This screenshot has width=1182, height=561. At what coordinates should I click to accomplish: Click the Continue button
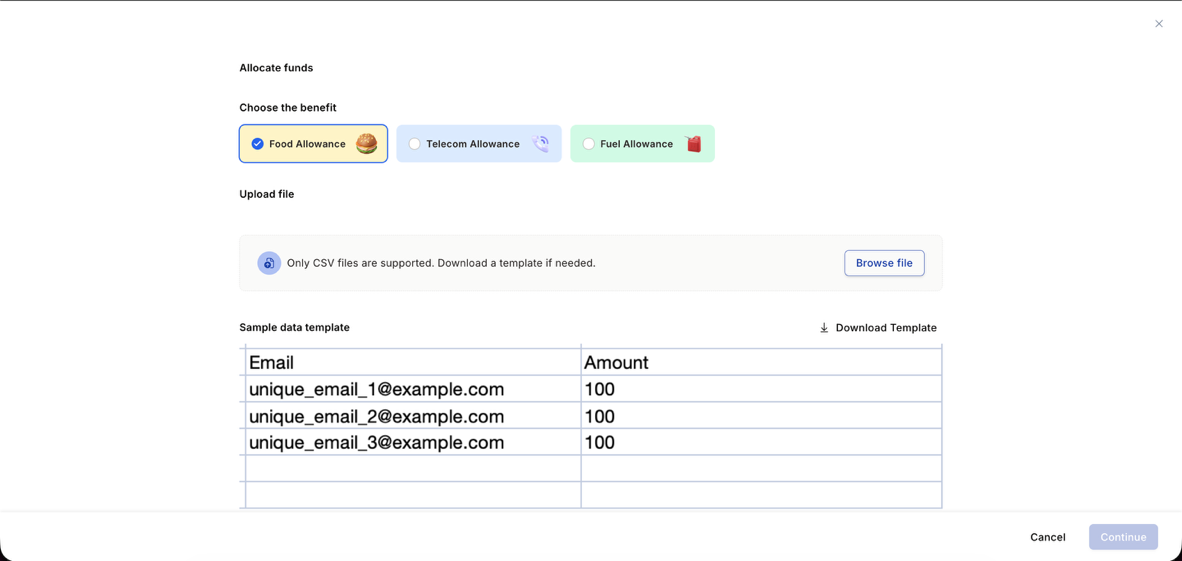coord(1123,537)
